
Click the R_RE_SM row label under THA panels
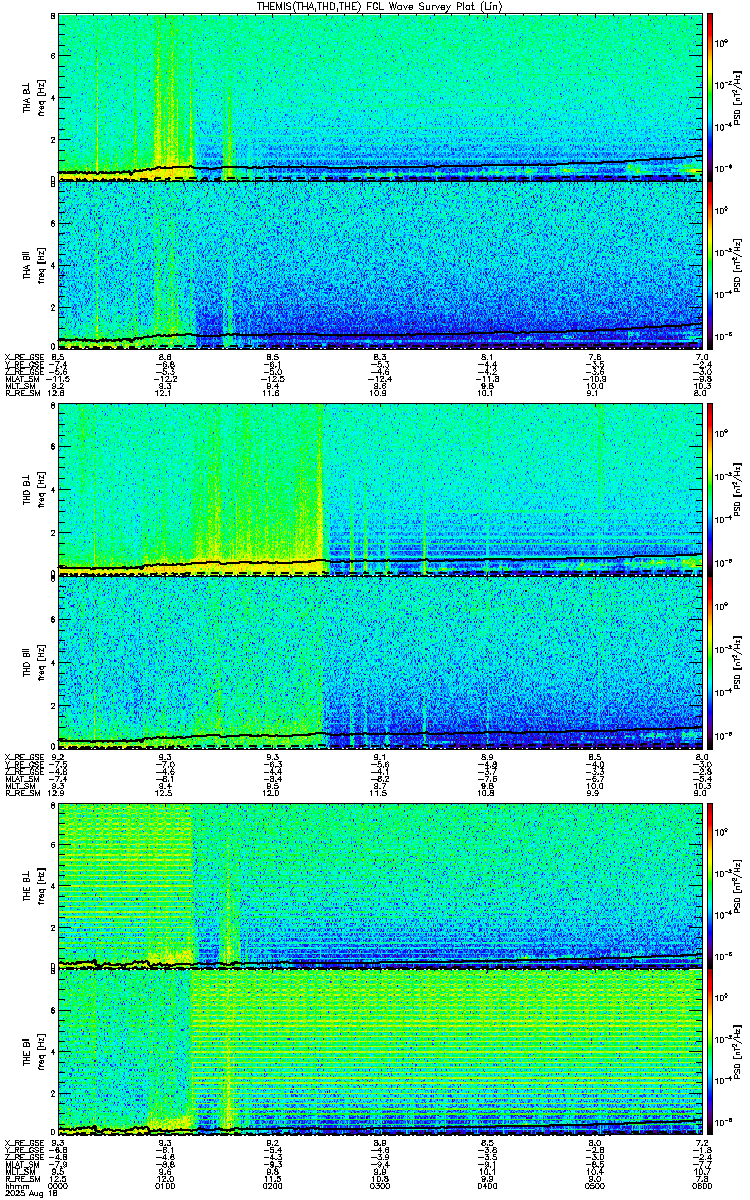point(23,393)
